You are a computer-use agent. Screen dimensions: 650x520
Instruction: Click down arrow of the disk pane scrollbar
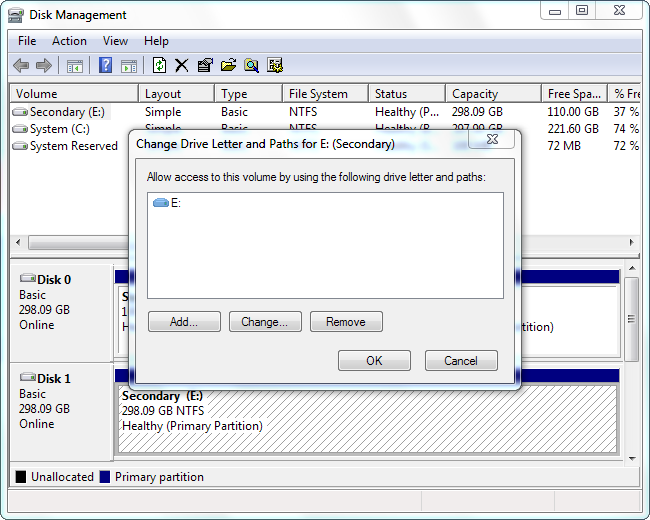point(632,458)
